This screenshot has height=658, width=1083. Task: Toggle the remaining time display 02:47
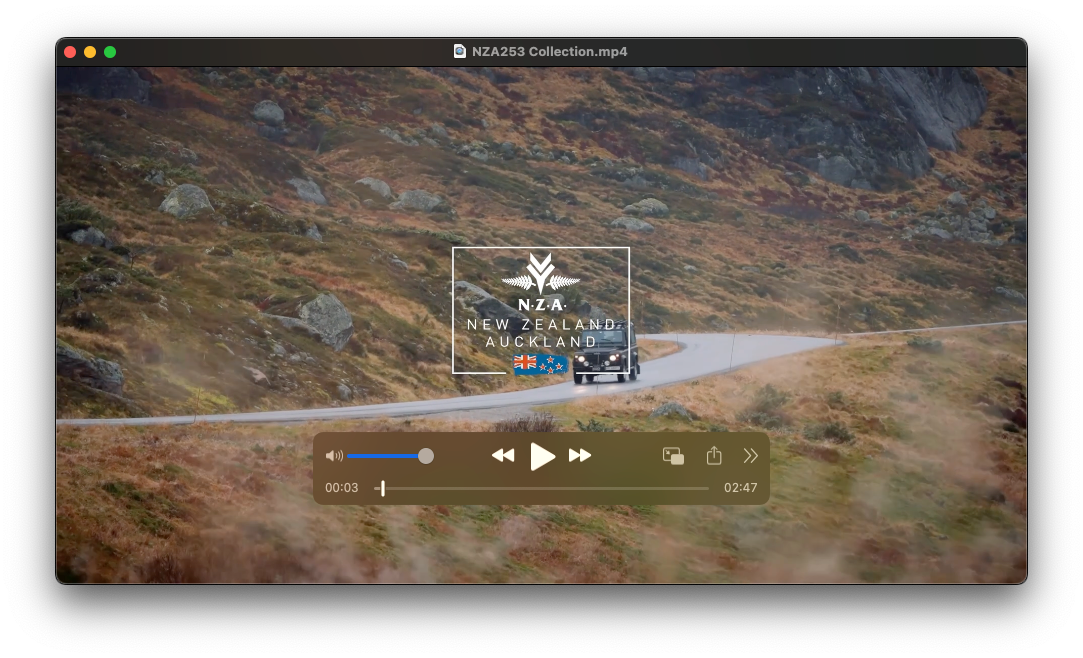740,487
